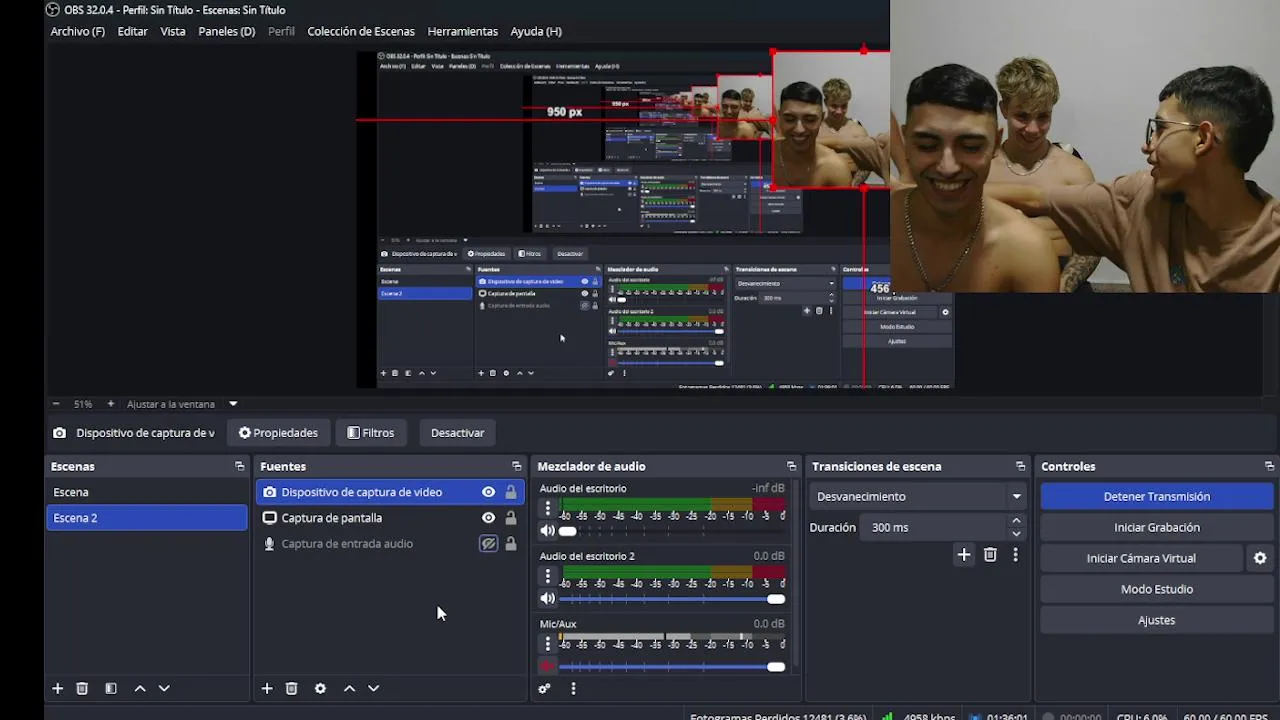The height and width of the screenshot is (720, 1280).
Task: Adjust Audio del escritorio volume slider
Action: pyautogui.click(x=672, y=531)
